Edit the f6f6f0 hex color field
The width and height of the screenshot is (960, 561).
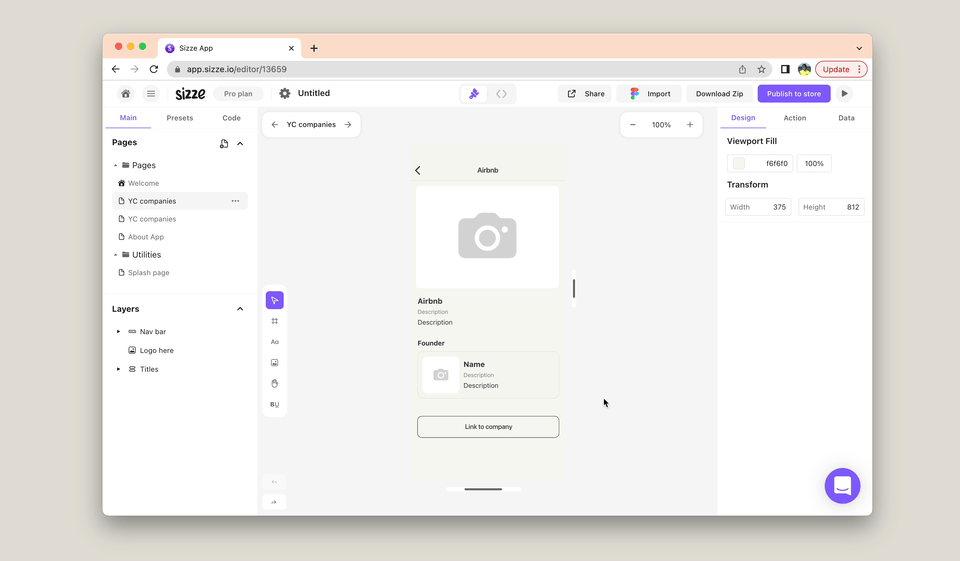pos(776,164)
